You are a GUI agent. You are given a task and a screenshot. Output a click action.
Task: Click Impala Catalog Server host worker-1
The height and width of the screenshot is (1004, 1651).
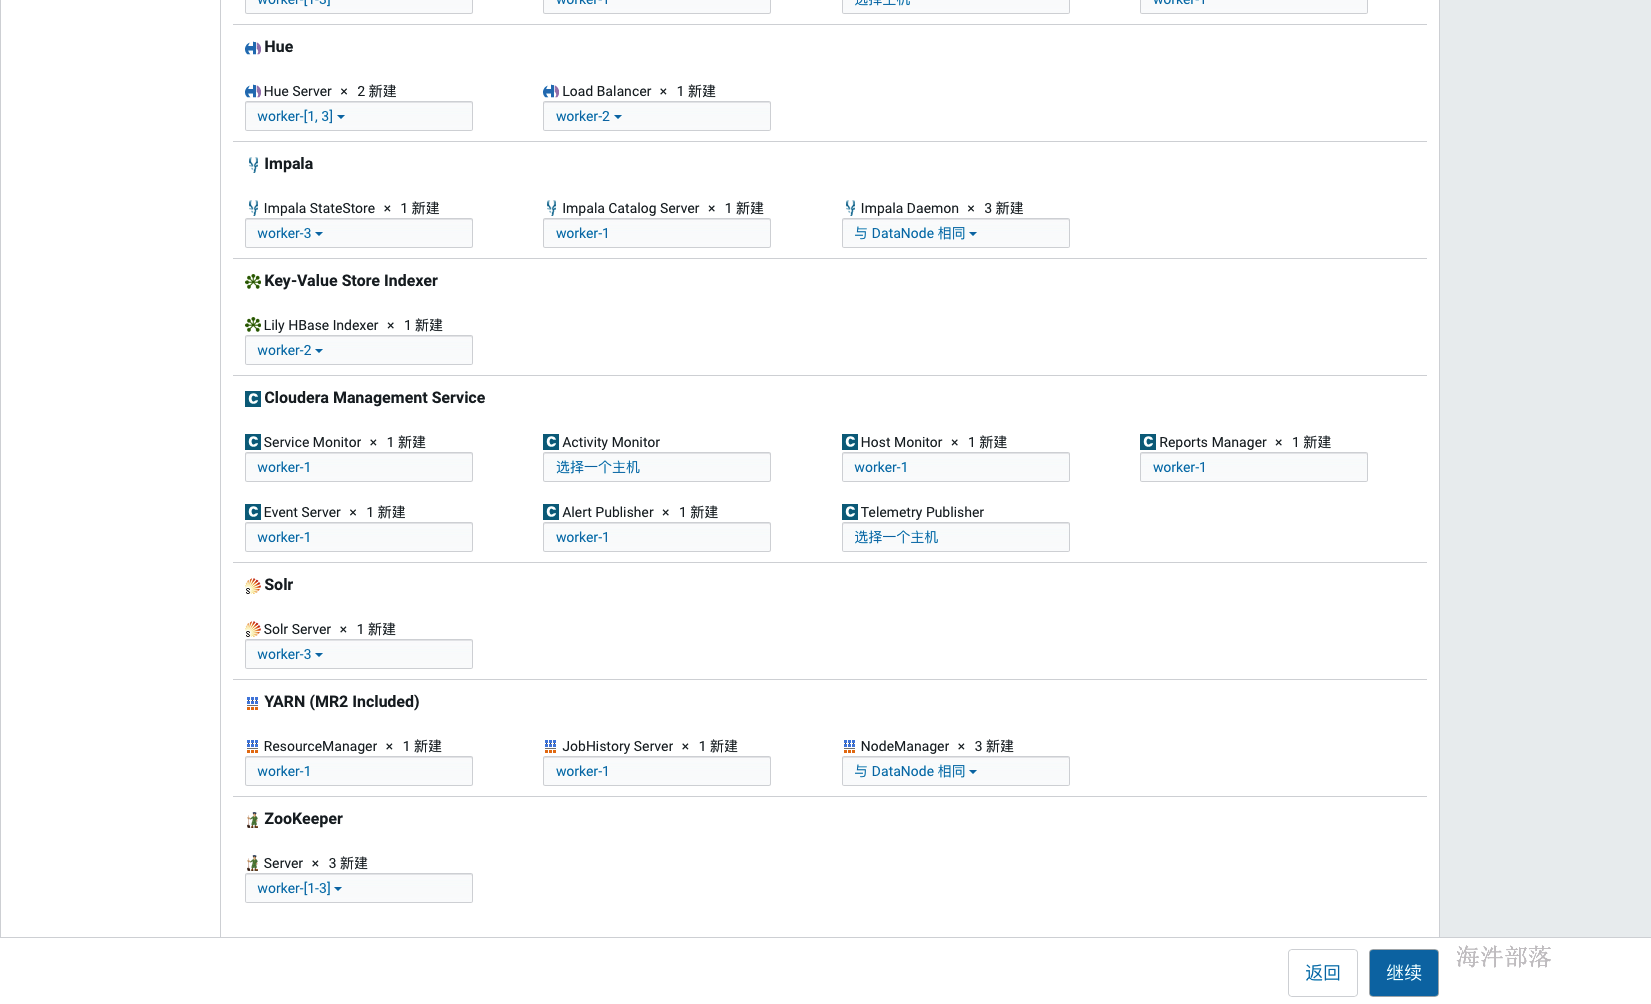tap(657, 234)
